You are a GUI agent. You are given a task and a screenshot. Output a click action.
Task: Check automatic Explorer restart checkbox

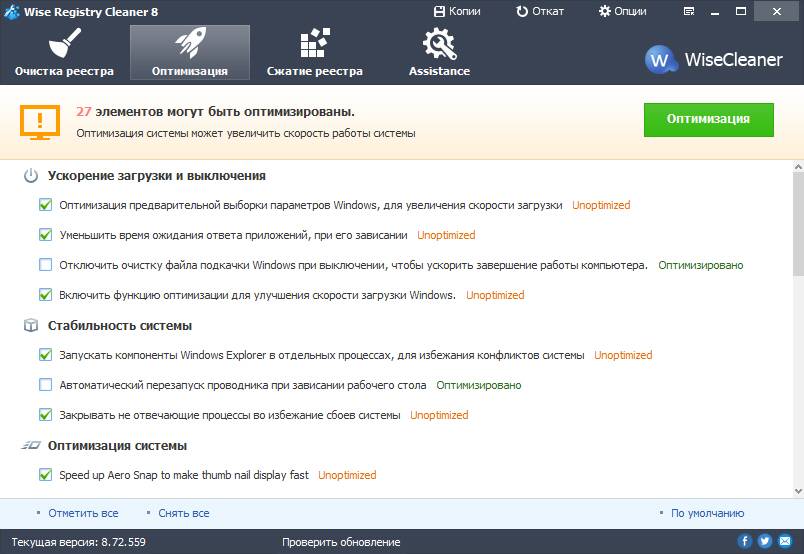[x=45, y=385]
